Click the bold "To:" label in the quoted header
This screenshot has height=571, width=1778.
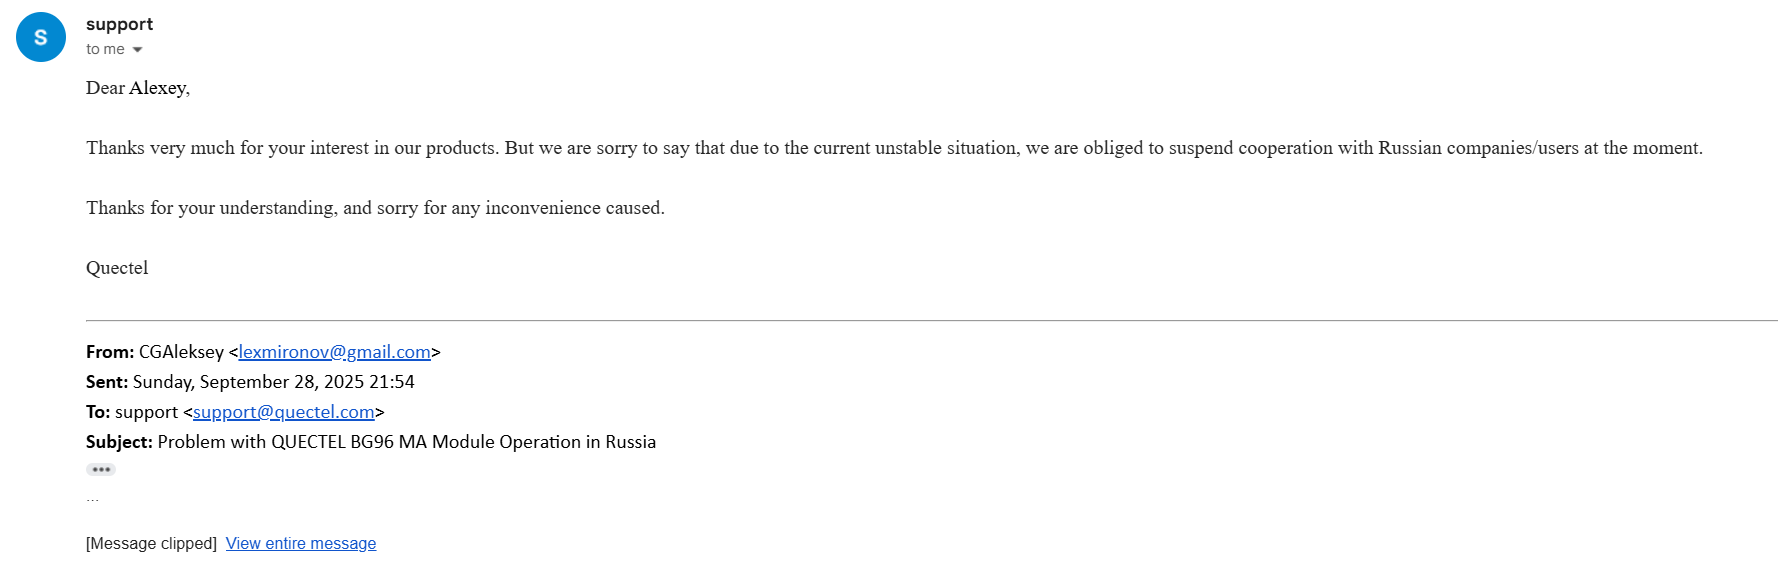coord(98,412)
